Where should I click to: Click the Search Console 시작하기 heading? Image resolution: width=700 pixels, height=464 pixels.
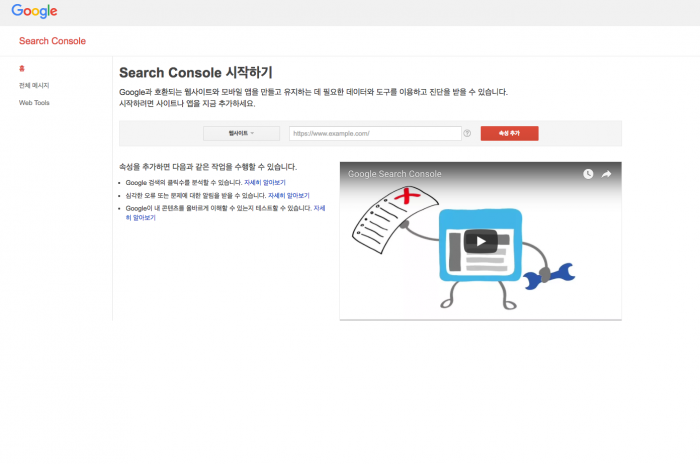196,72
